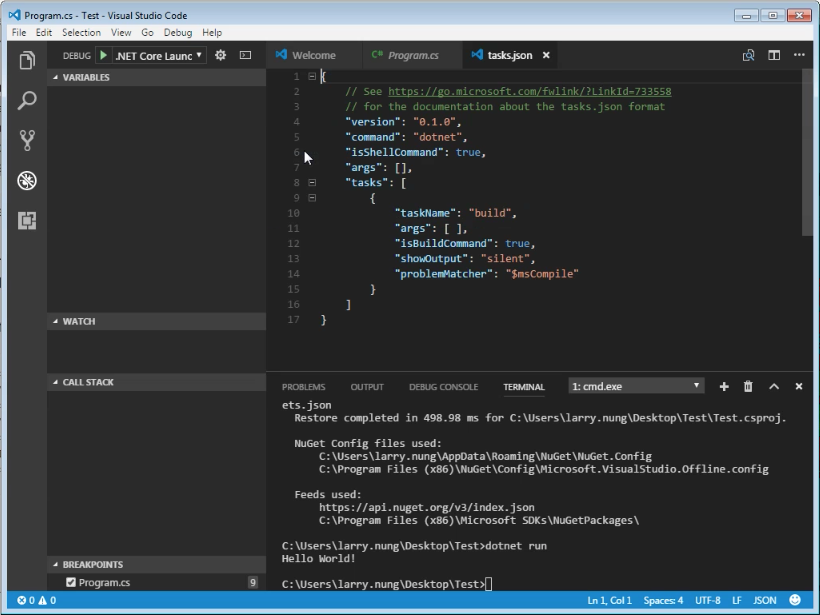Collapse the VARIABLES section
This screenshot has height=615, width=820.
pos(55,77)
